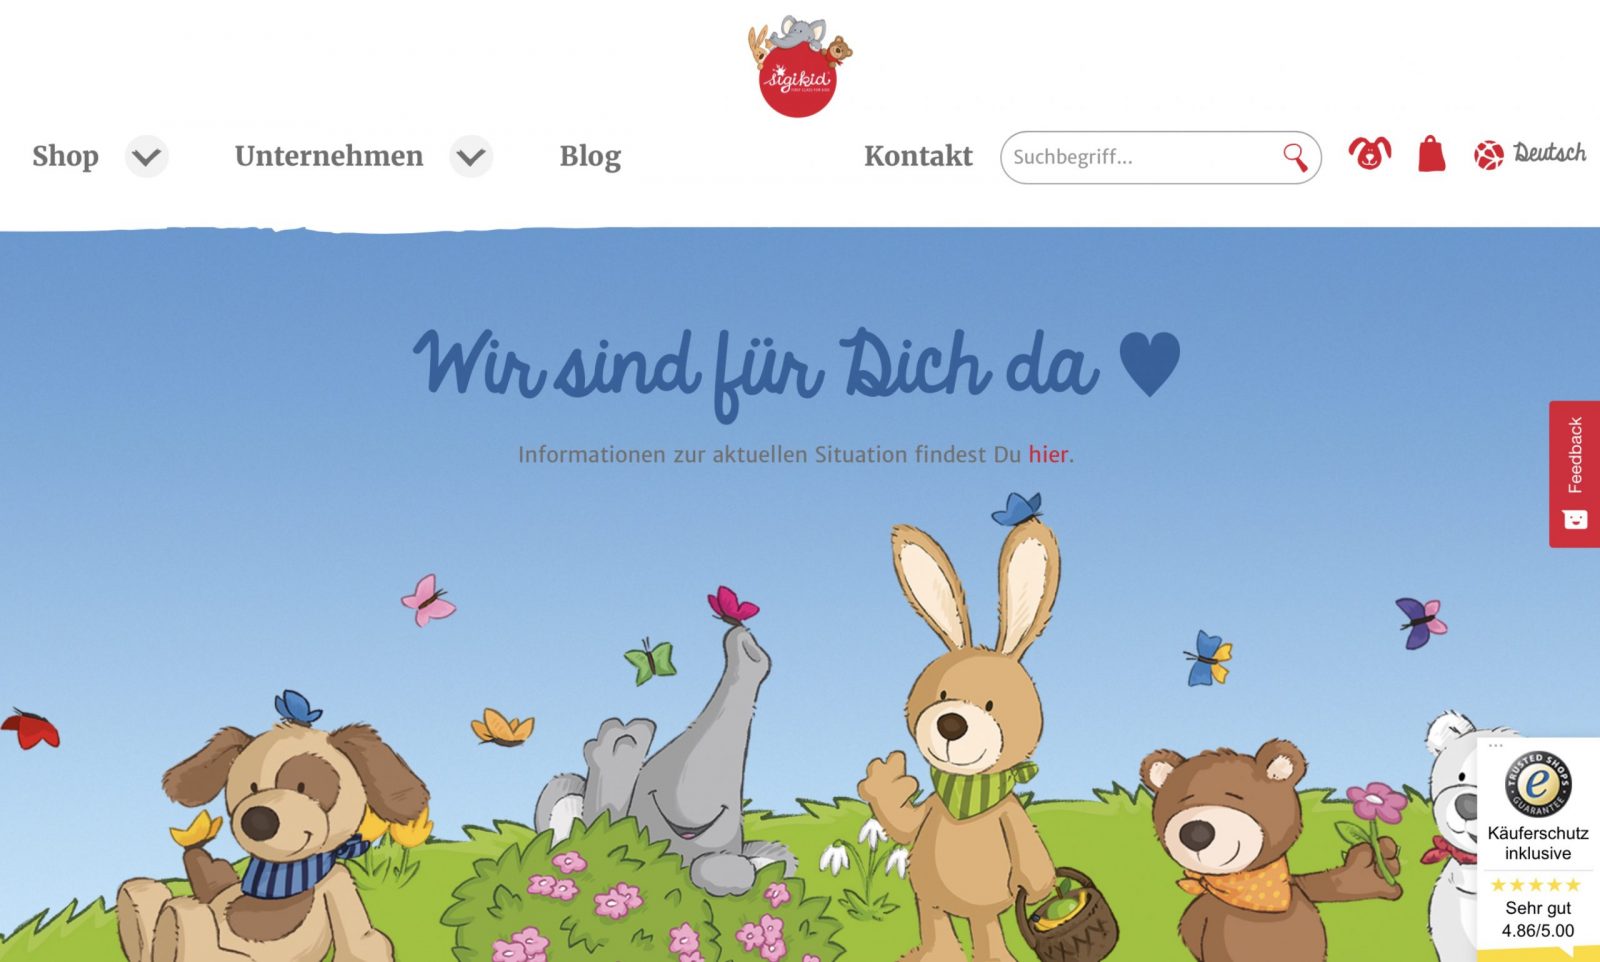The width and height of the screenshot is (1600, 962).
Task: Click the red globe language icon
Action: coord(1488,155)
